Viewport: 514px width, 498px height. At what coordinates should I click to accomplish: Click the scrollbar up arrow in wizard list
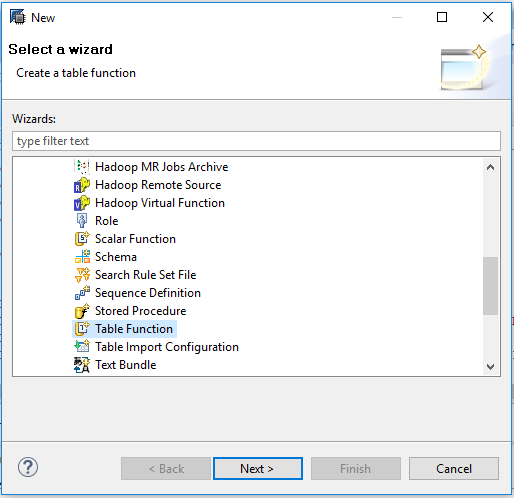click(490, 167)
